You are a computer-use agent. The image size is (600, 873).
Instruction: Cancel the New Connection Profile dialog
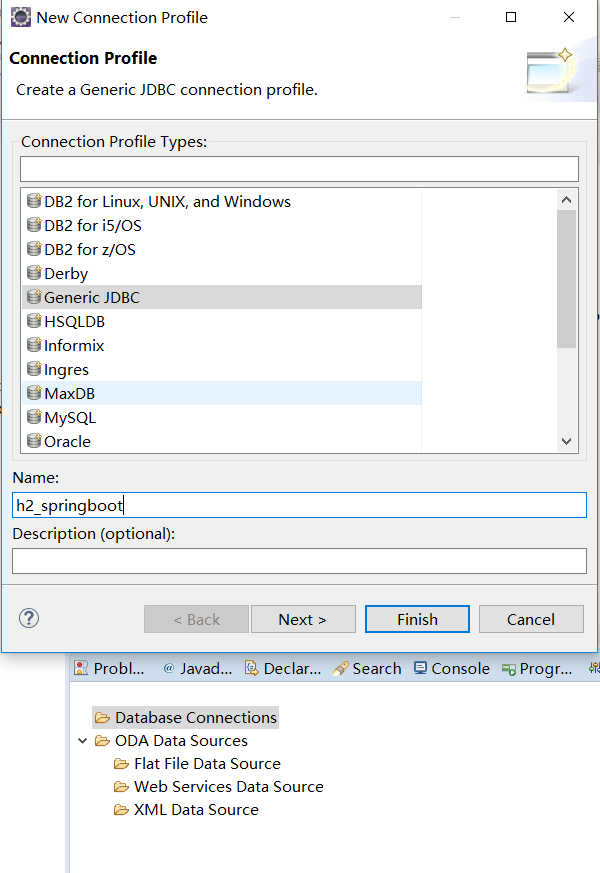click(530, 619)
